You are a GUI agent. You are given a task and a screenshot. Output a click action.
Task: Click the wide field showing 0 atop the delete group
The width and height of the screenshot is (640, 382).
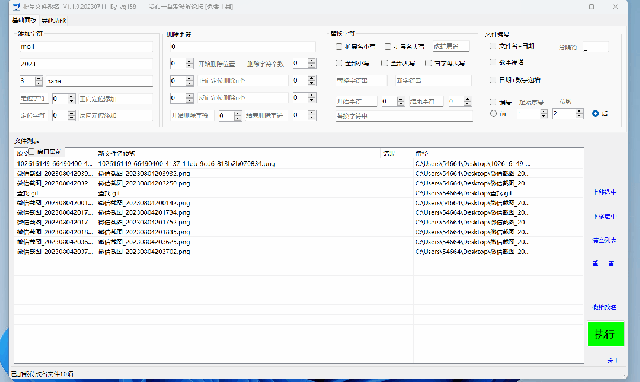click(x=242, y=47)
